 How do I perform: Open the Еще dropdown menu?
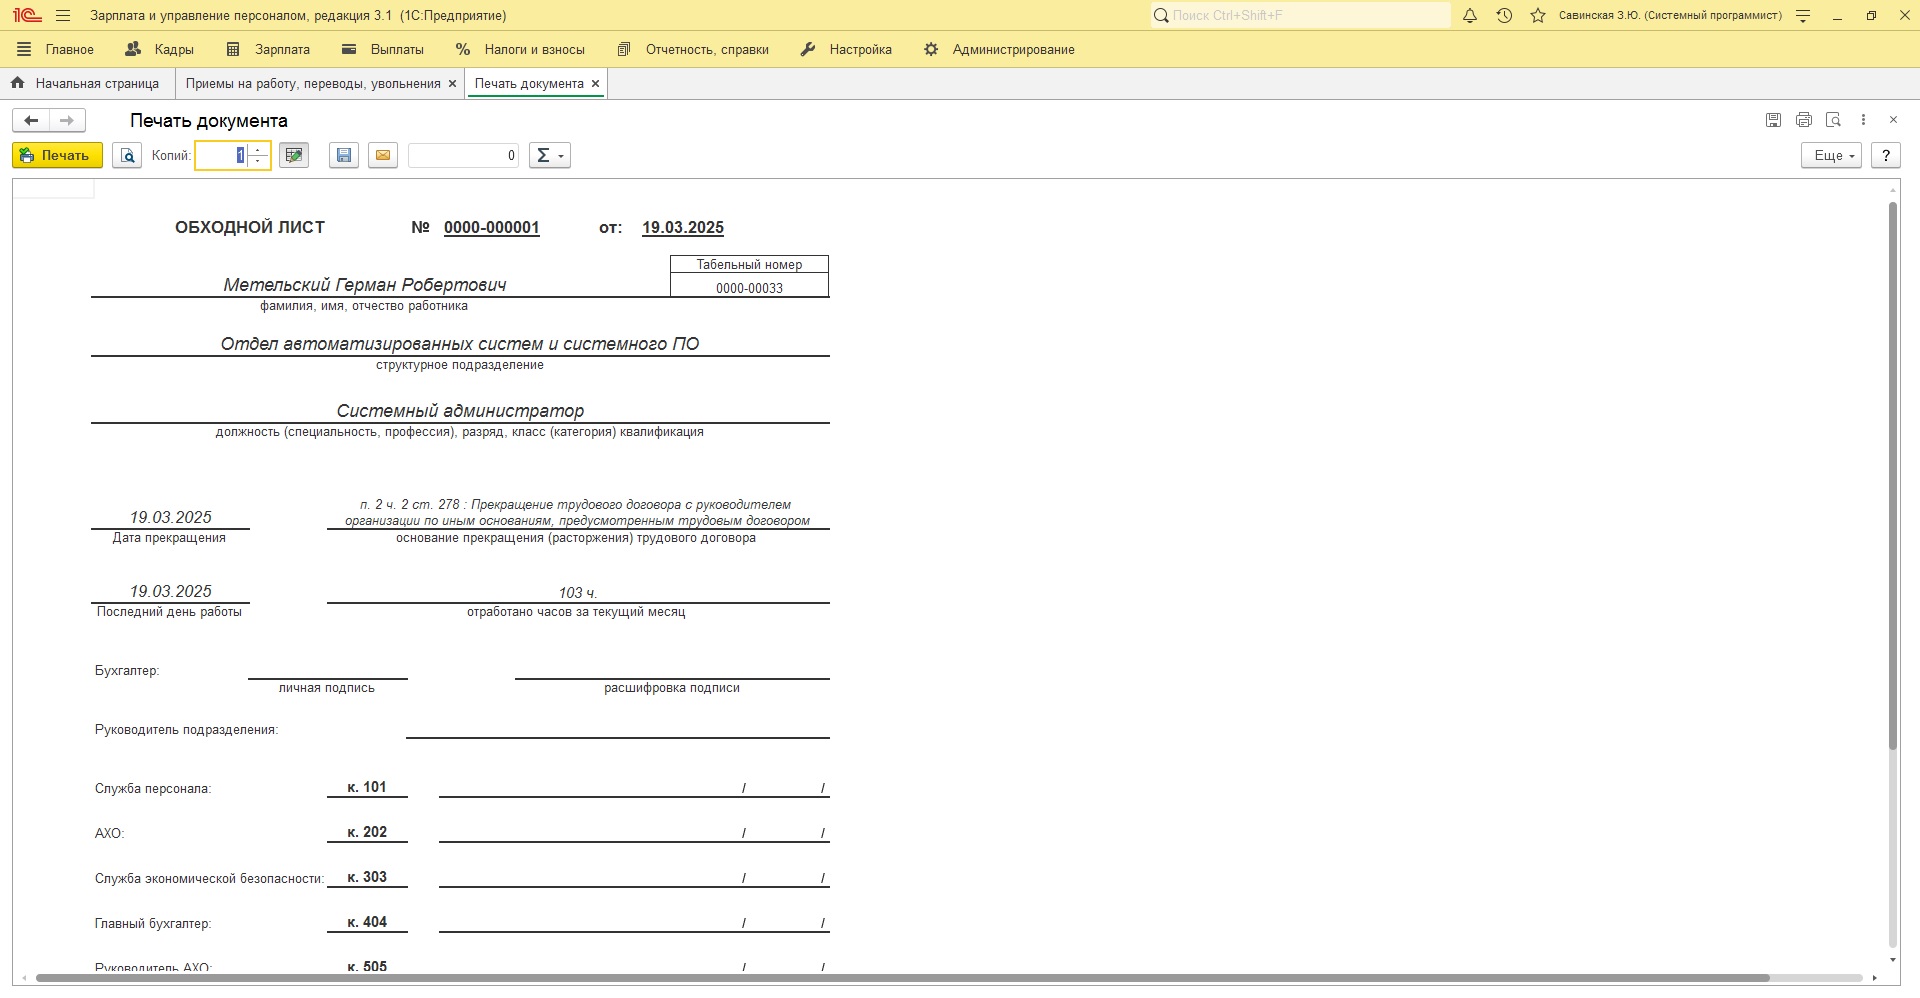(1832, 155)
